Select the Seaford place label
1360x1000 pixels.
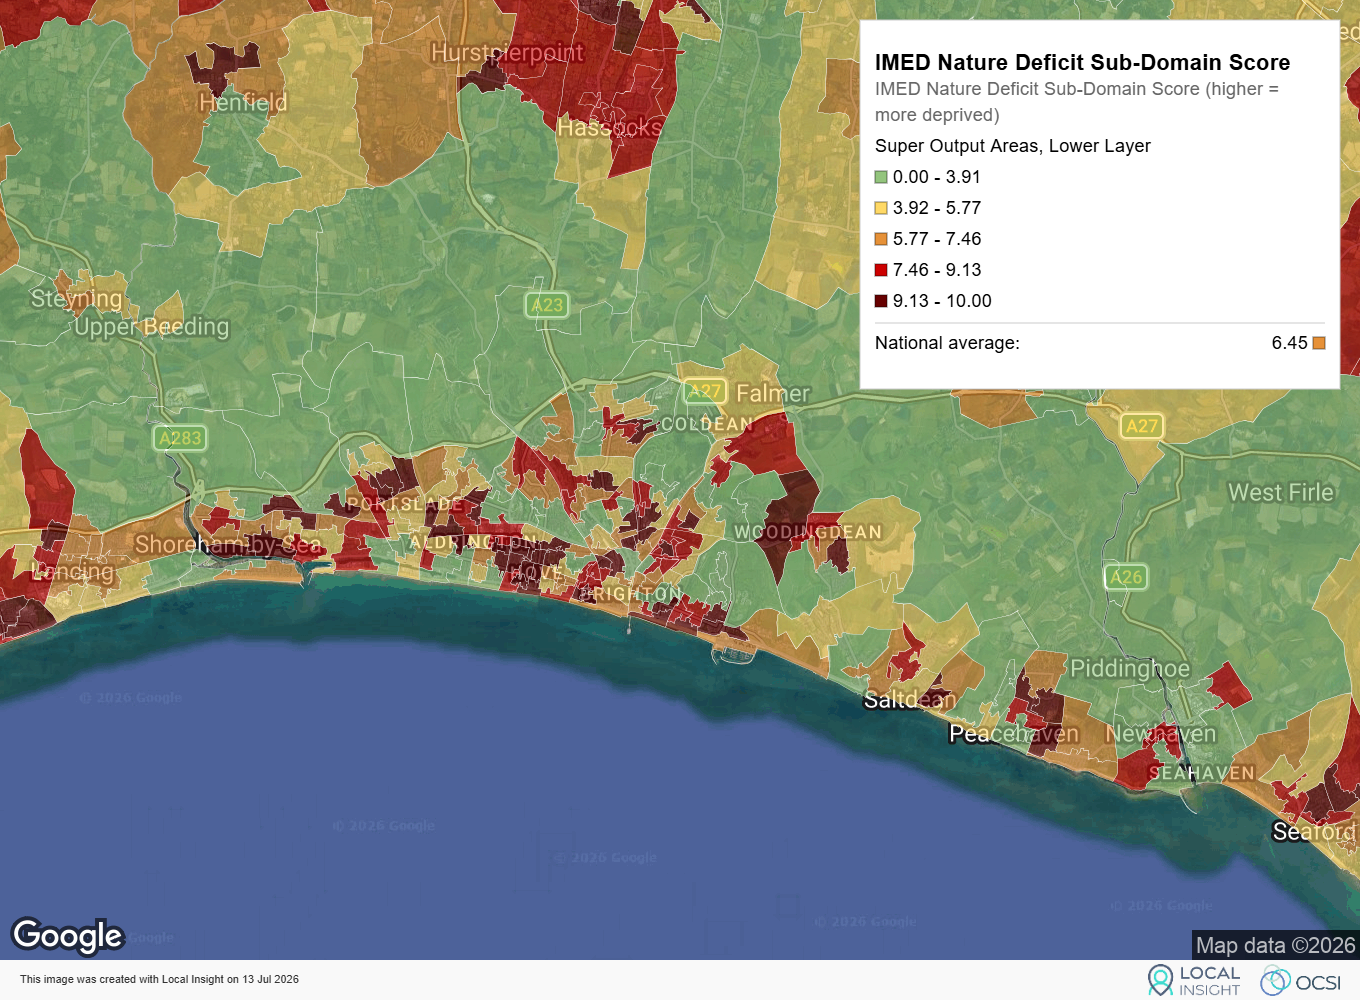(1314, 831)
